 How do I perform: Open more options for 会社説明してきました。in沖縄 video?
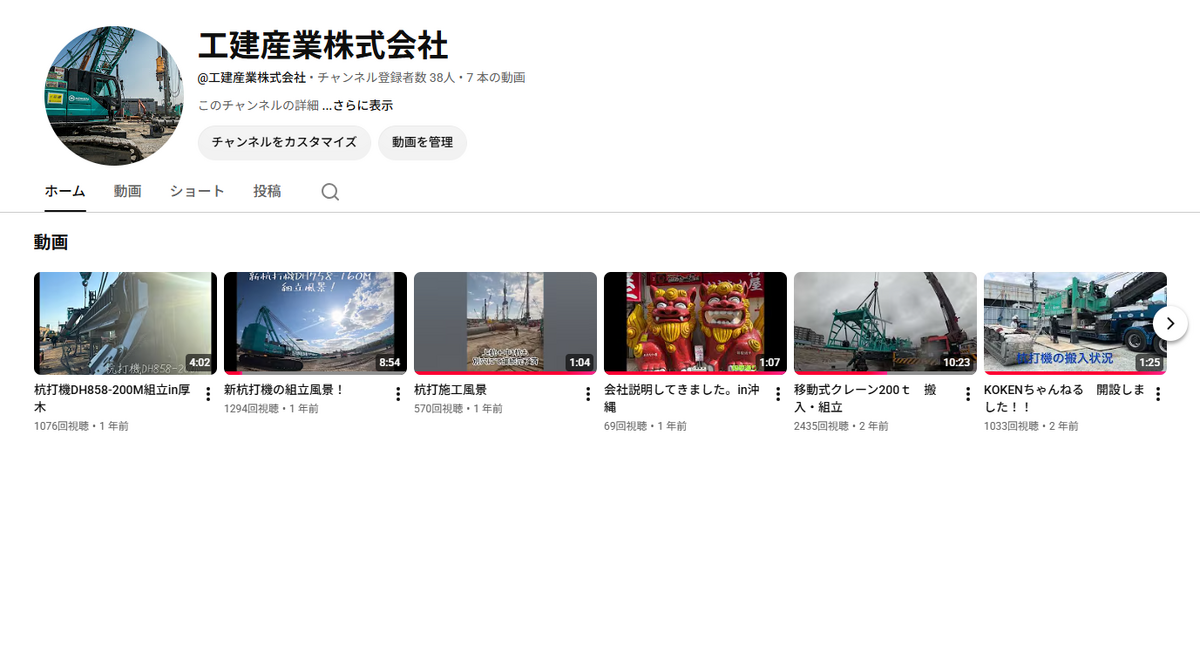pyautogui.click(x=778, y=394)
